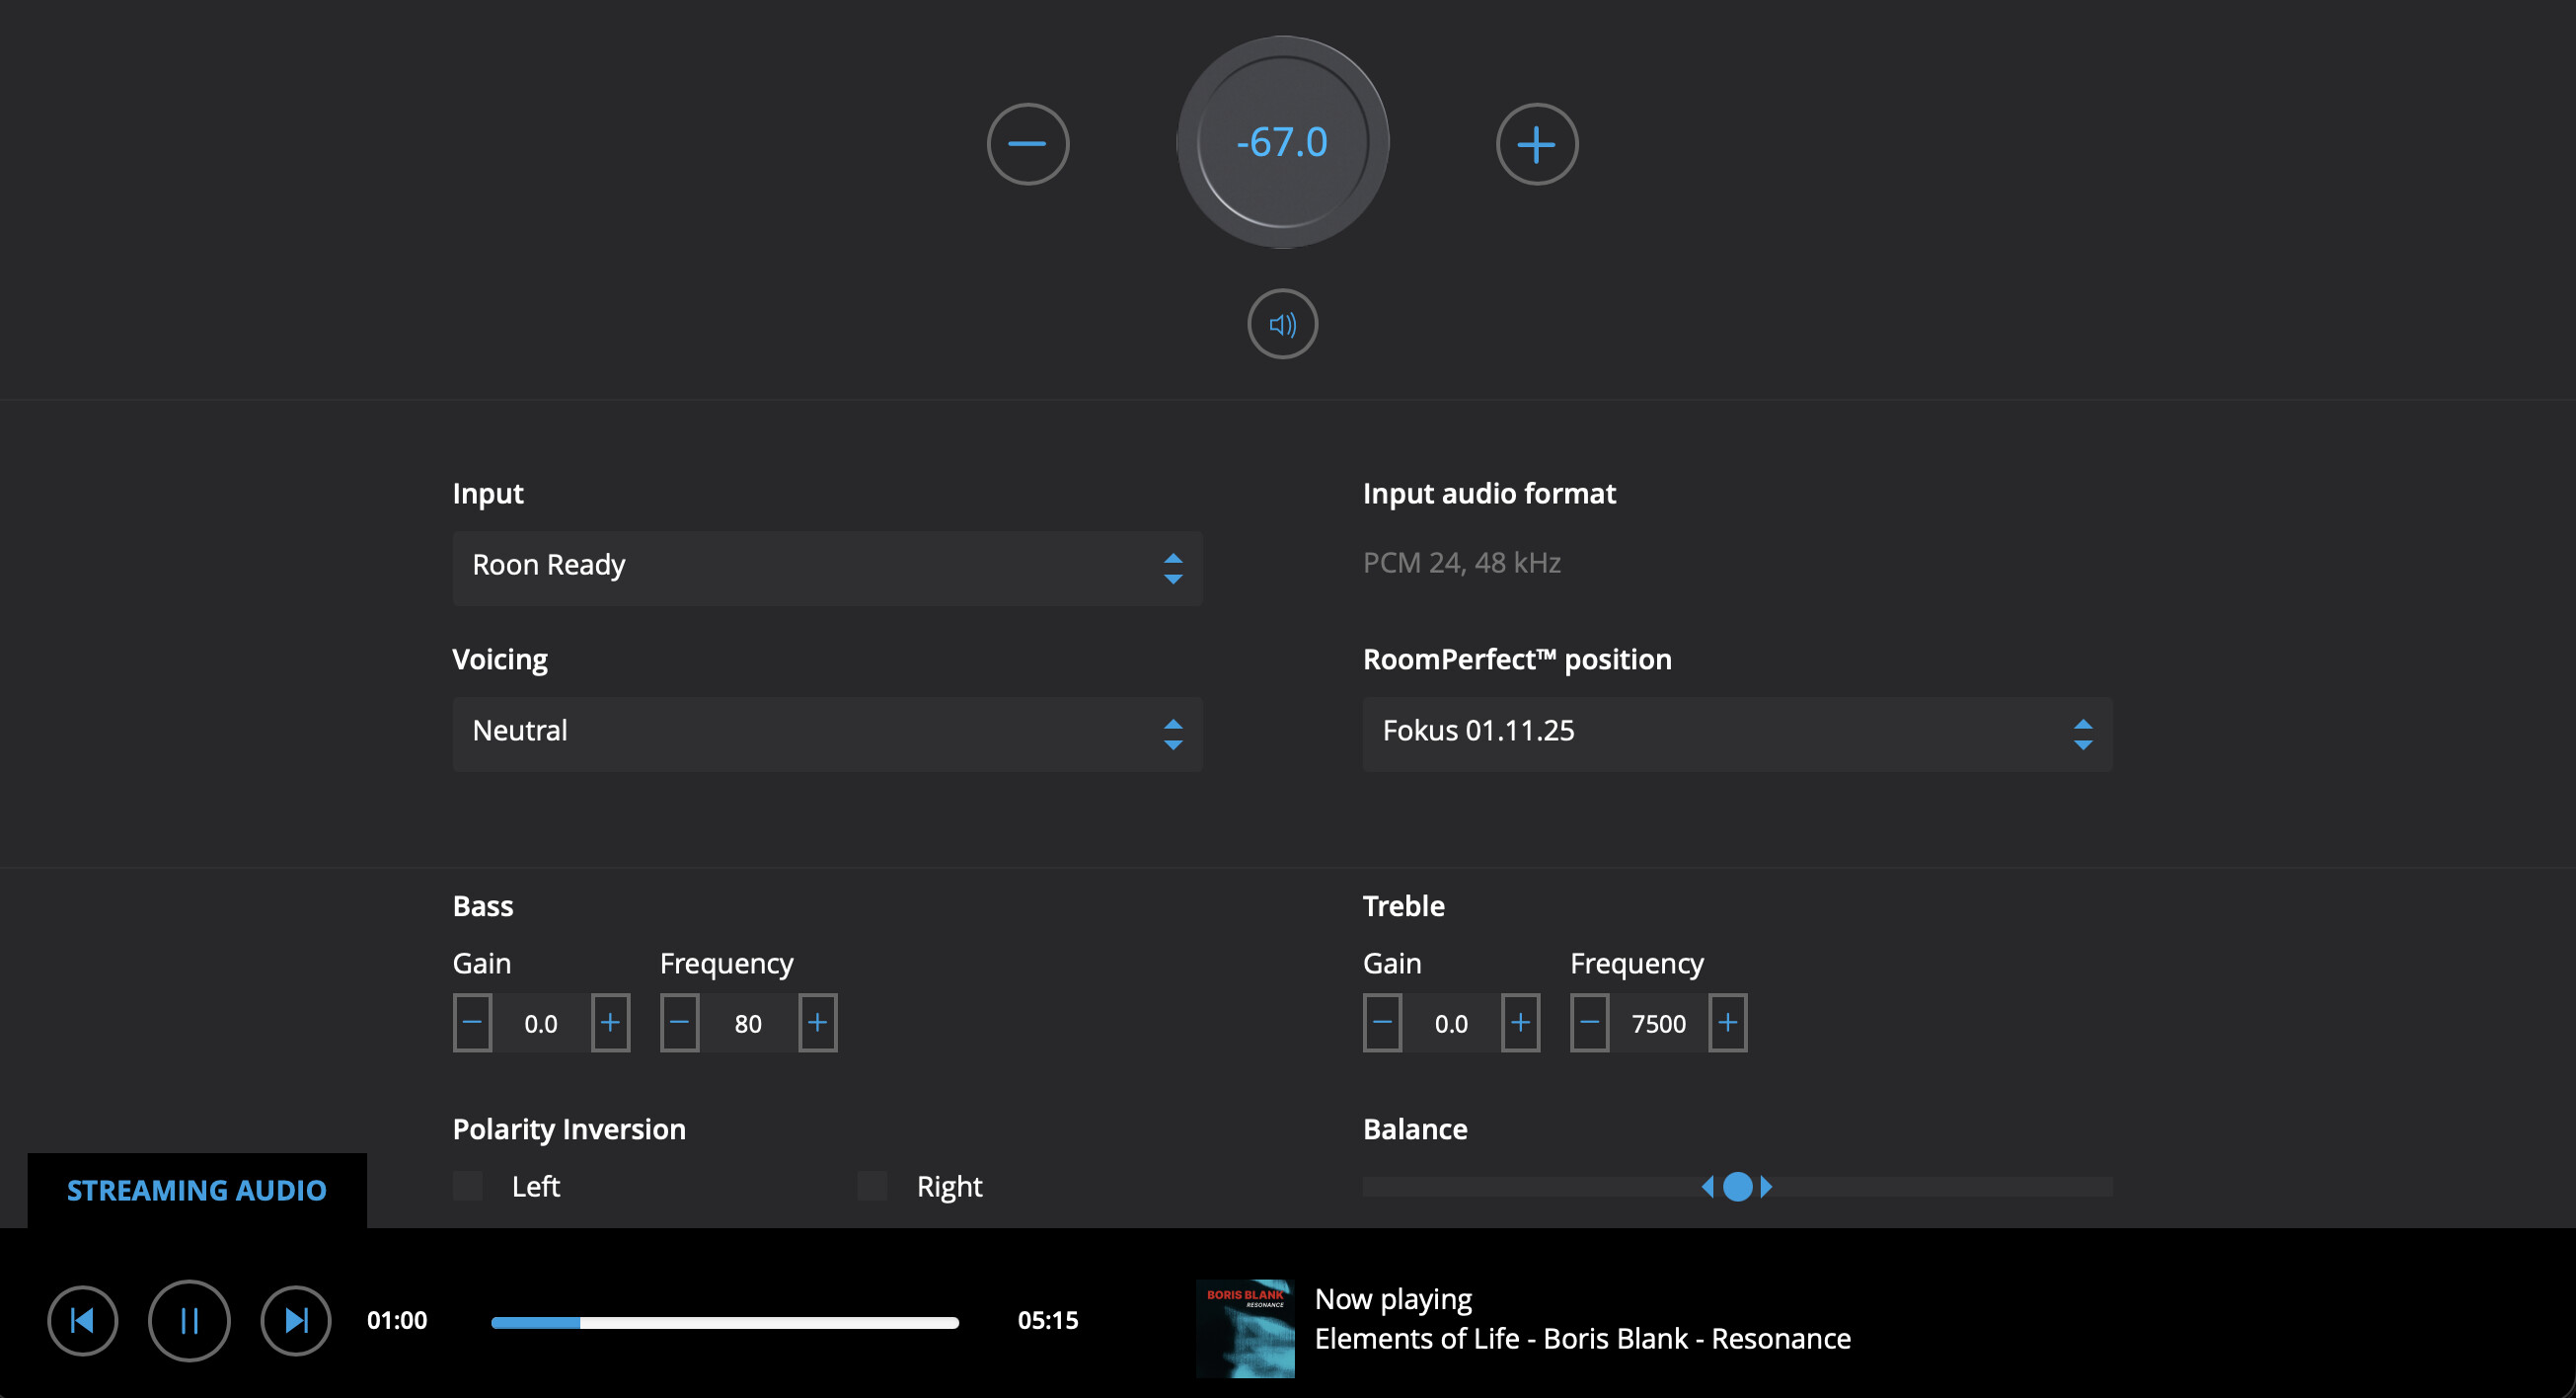Nudge the balance left with the arrow

click(x=1708, y=1186)
